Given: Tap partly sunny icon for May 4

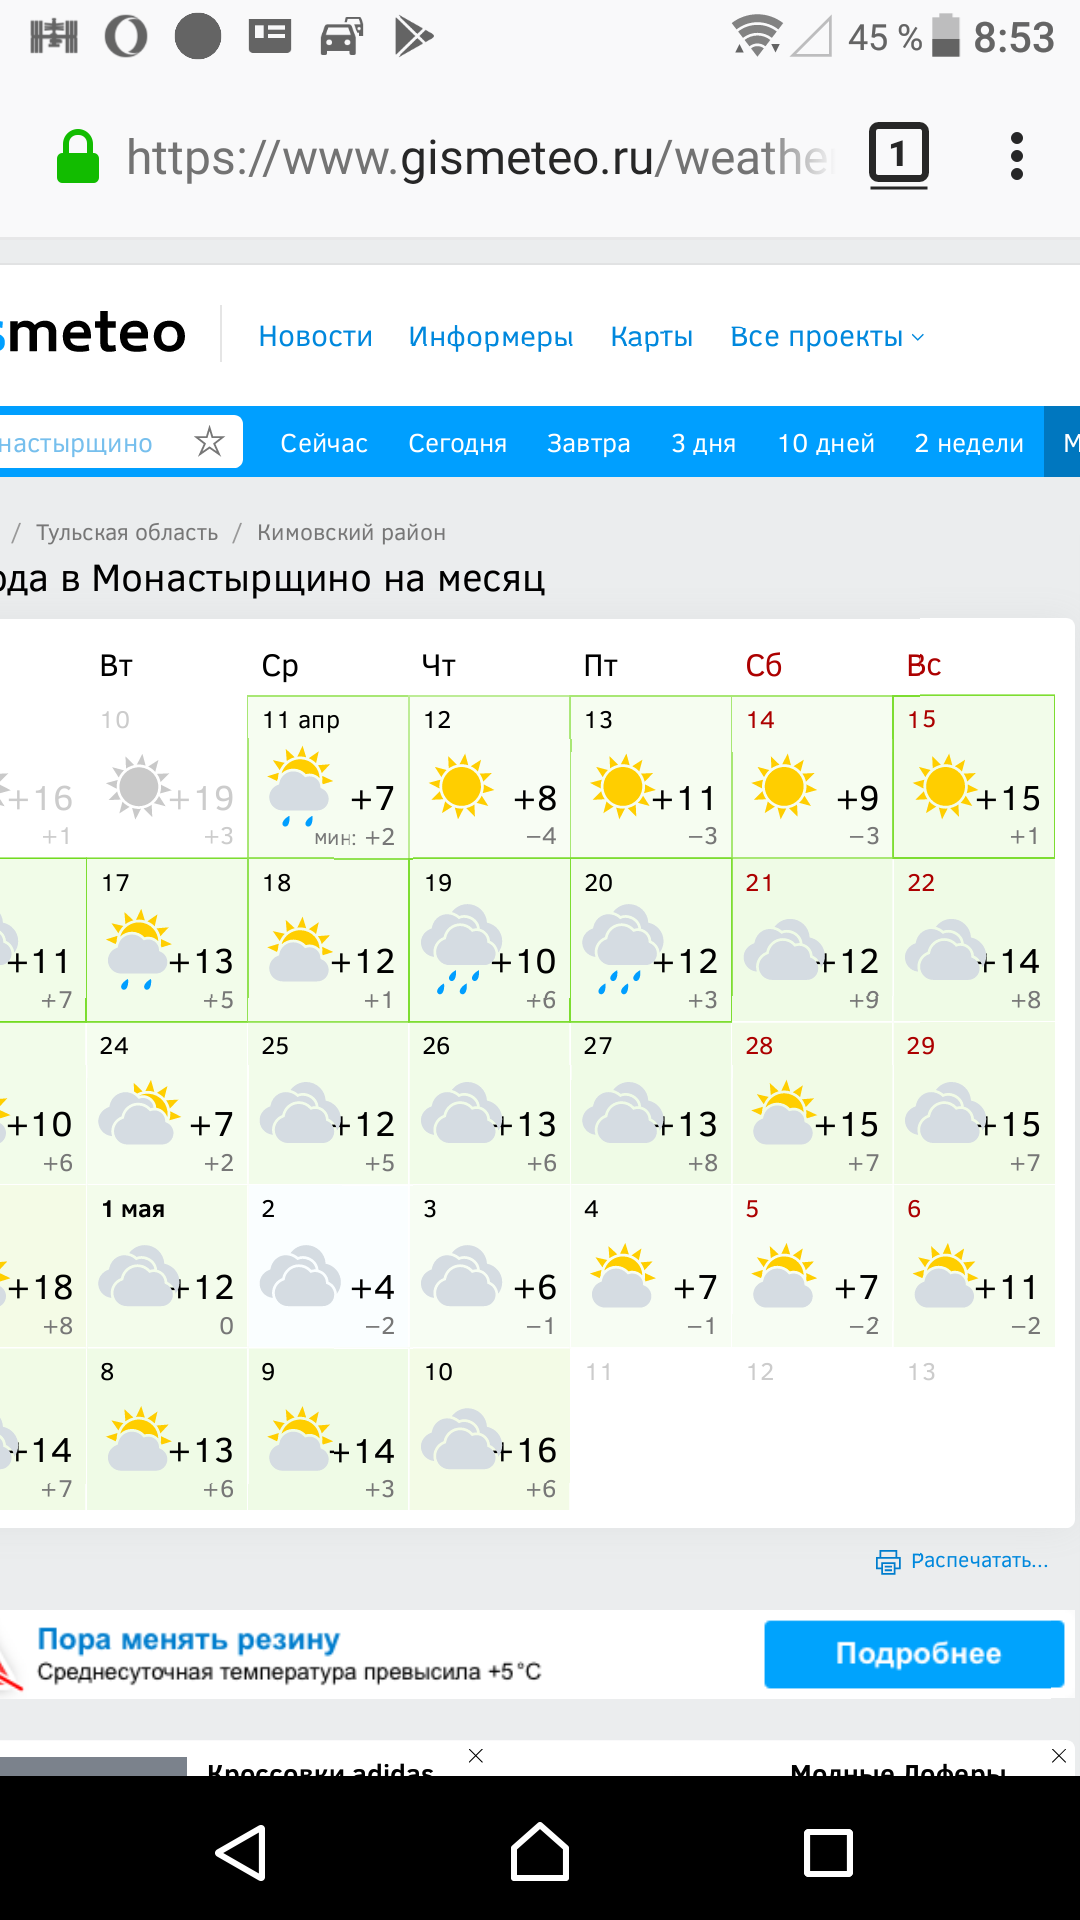Looking at the screenshot, I should click(622, 1275).
